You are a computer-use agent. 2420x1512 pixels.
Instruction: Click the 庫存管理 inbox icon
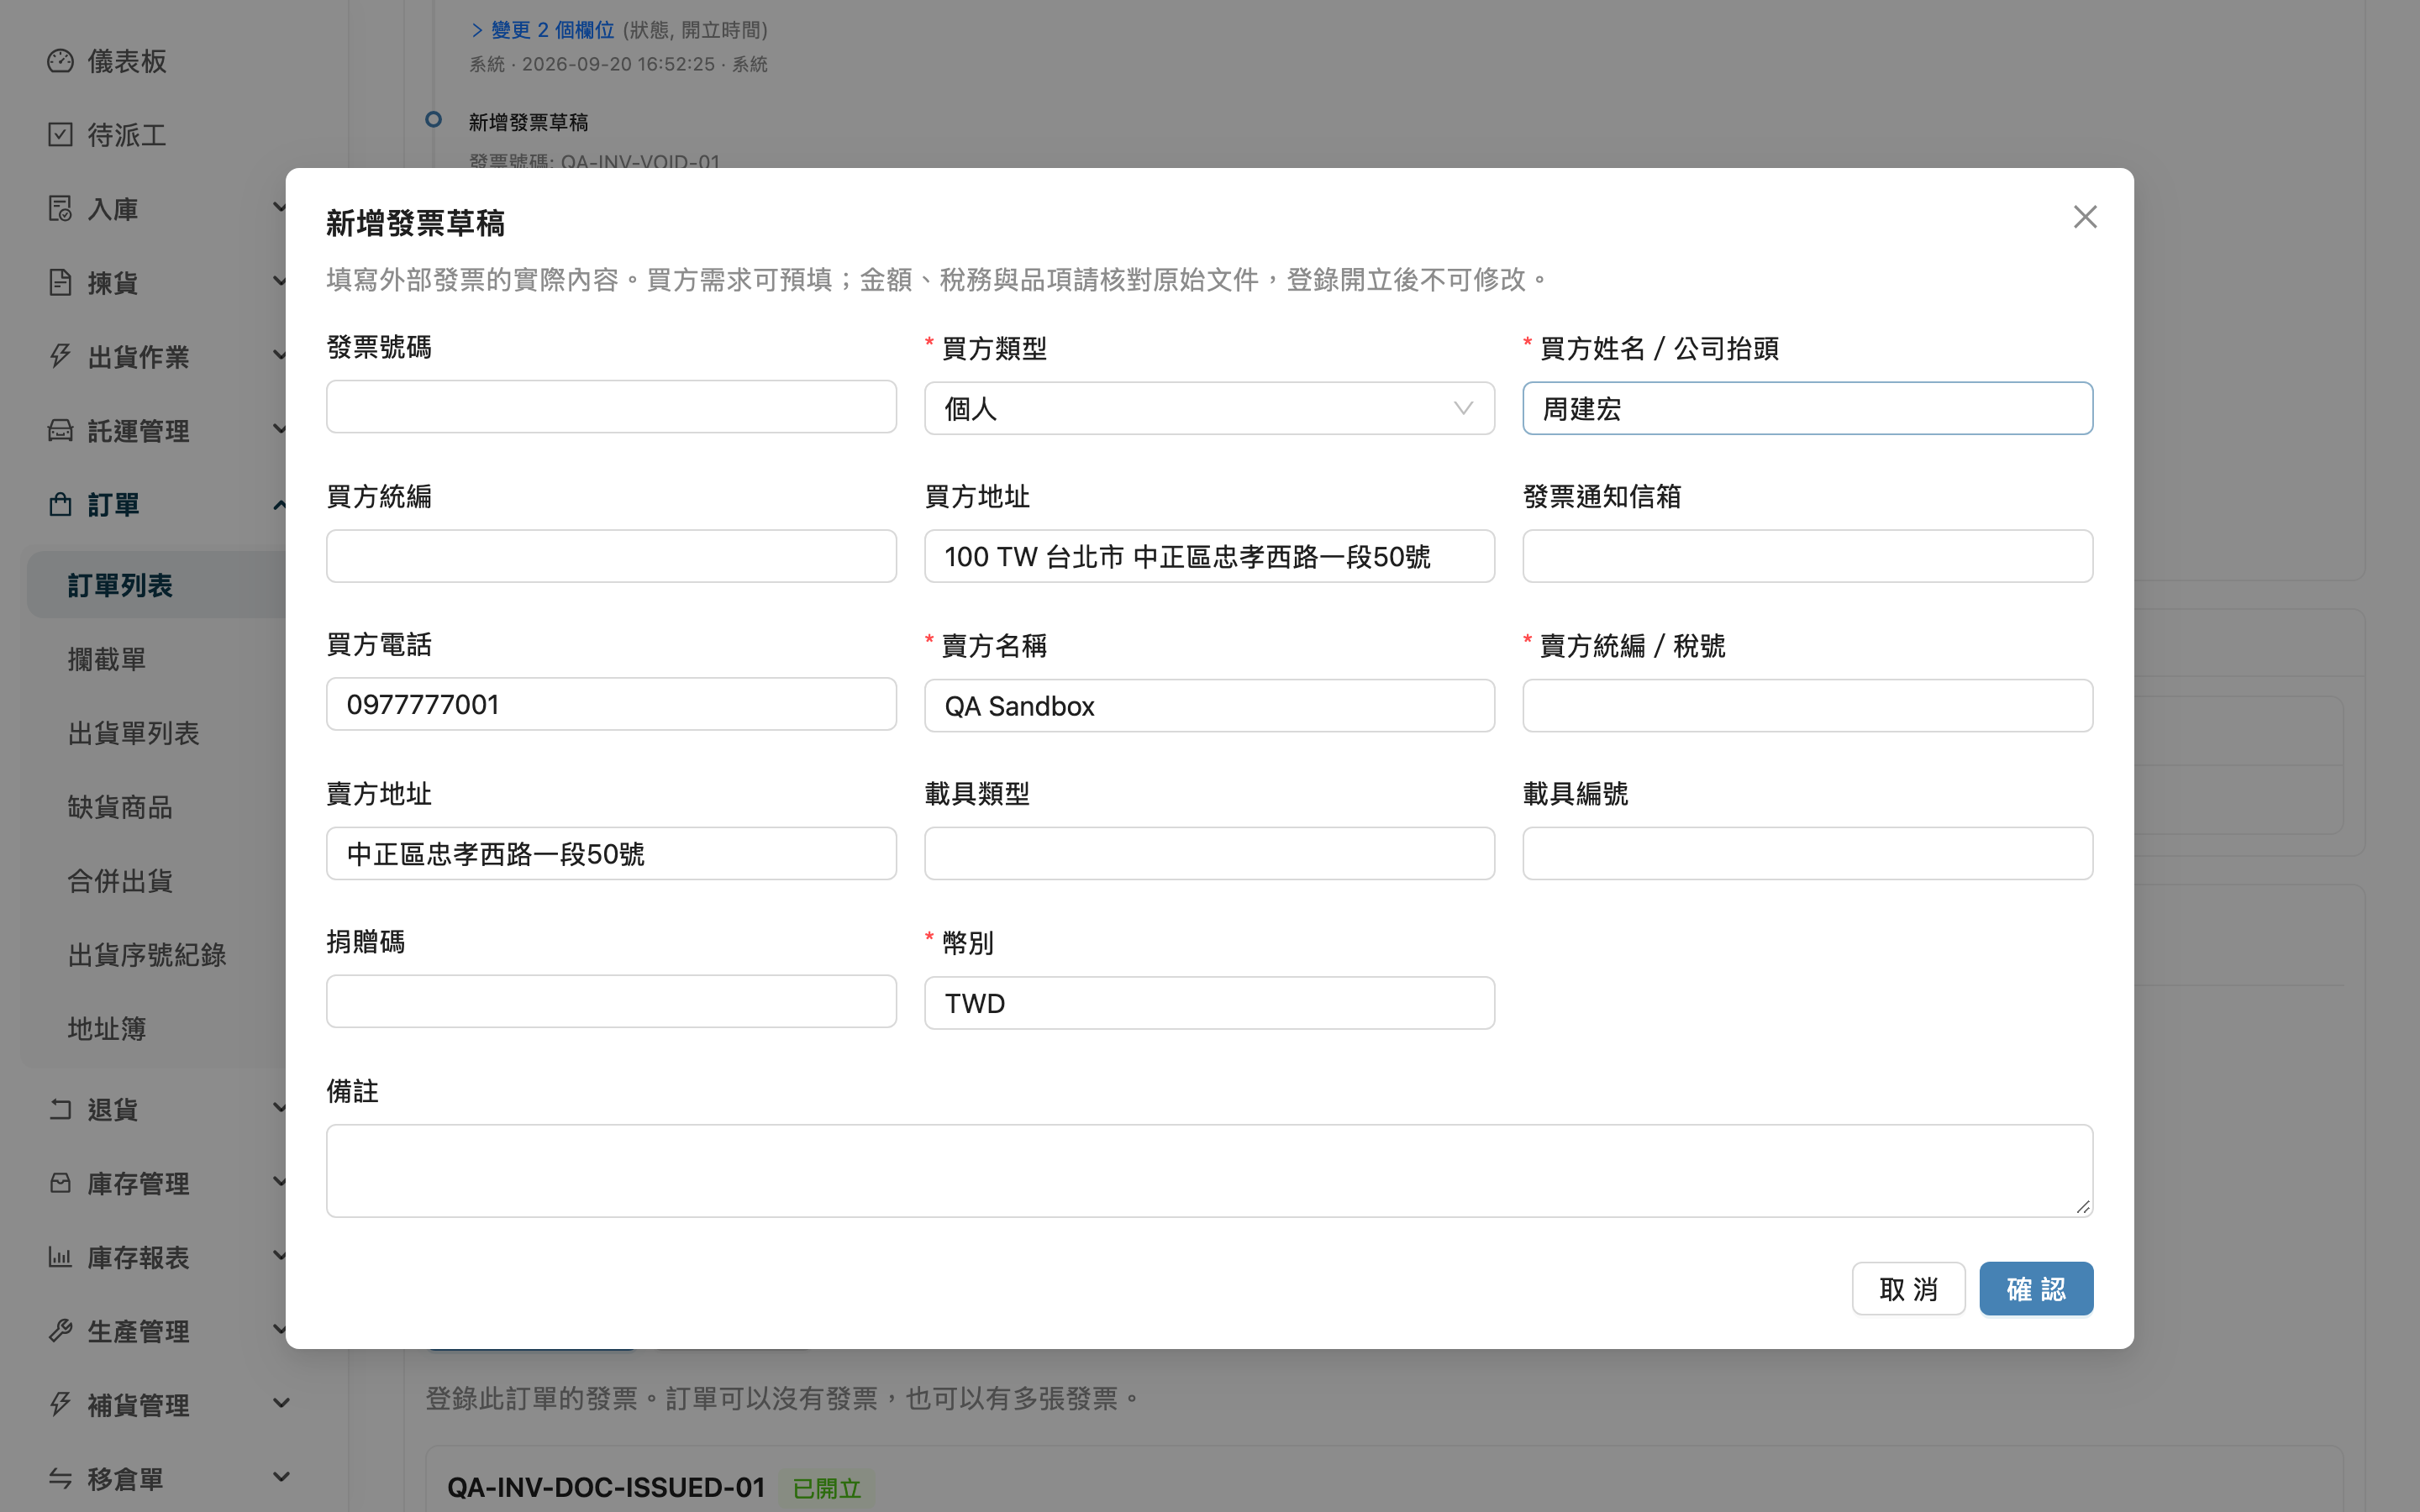click(x=60, y=1183)
